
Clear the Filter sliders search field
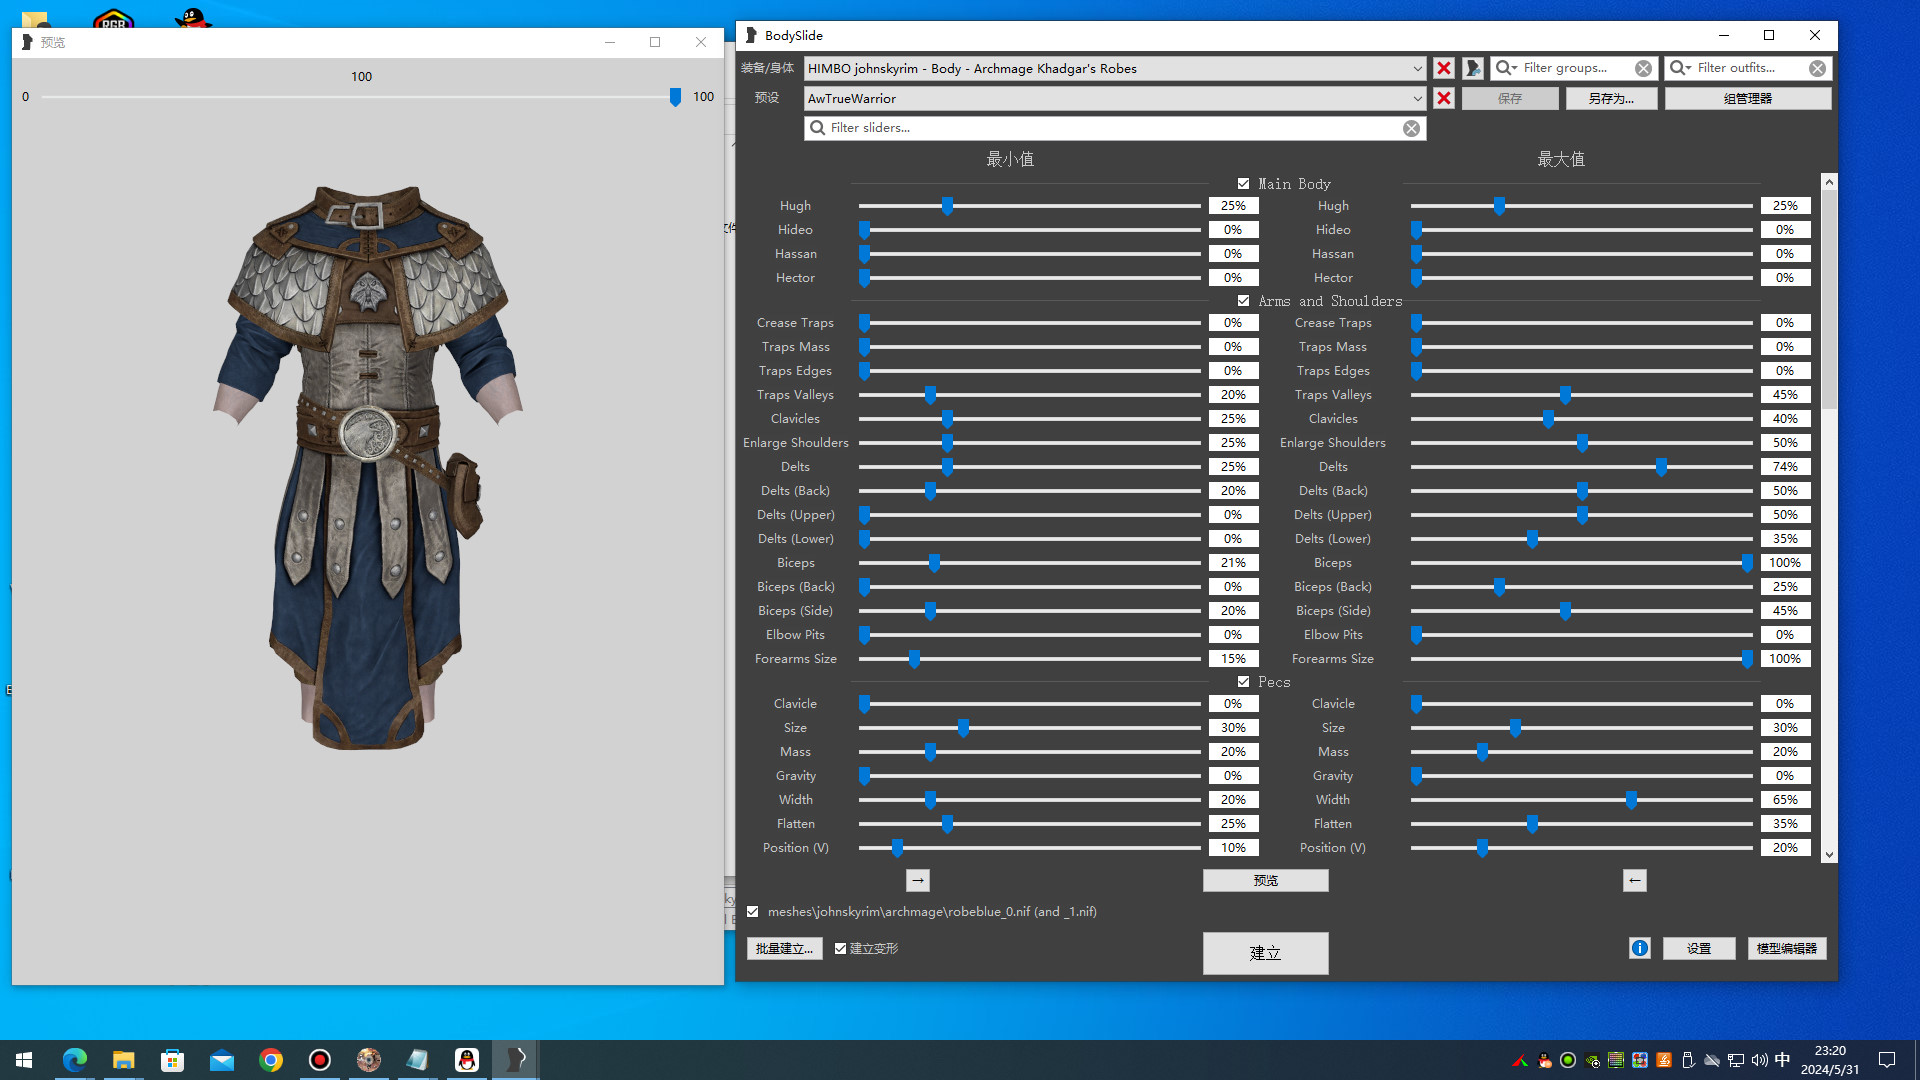pyautogui.click(x=1411, y=128)
